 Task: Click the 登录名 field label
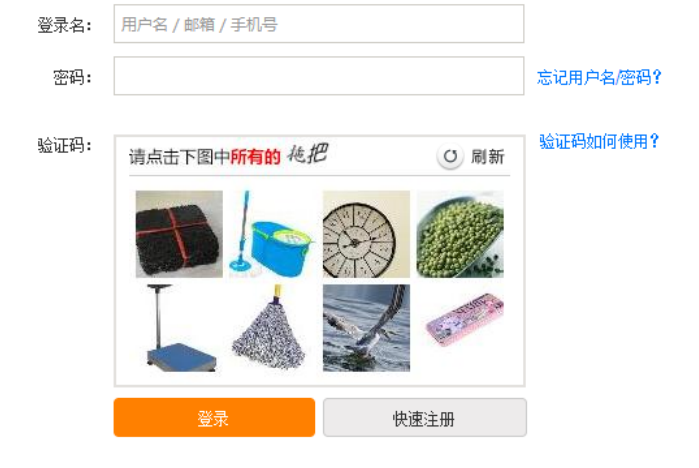tap(65, 25)
